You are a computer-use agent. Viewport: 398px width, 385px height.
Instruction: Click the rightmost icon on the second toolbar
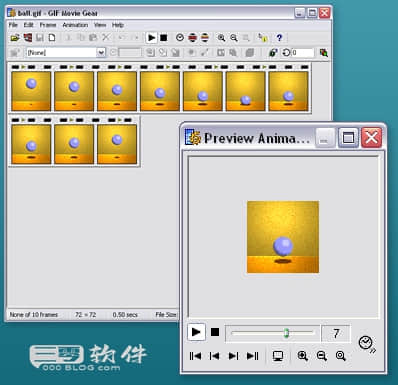tap(323, 53)
